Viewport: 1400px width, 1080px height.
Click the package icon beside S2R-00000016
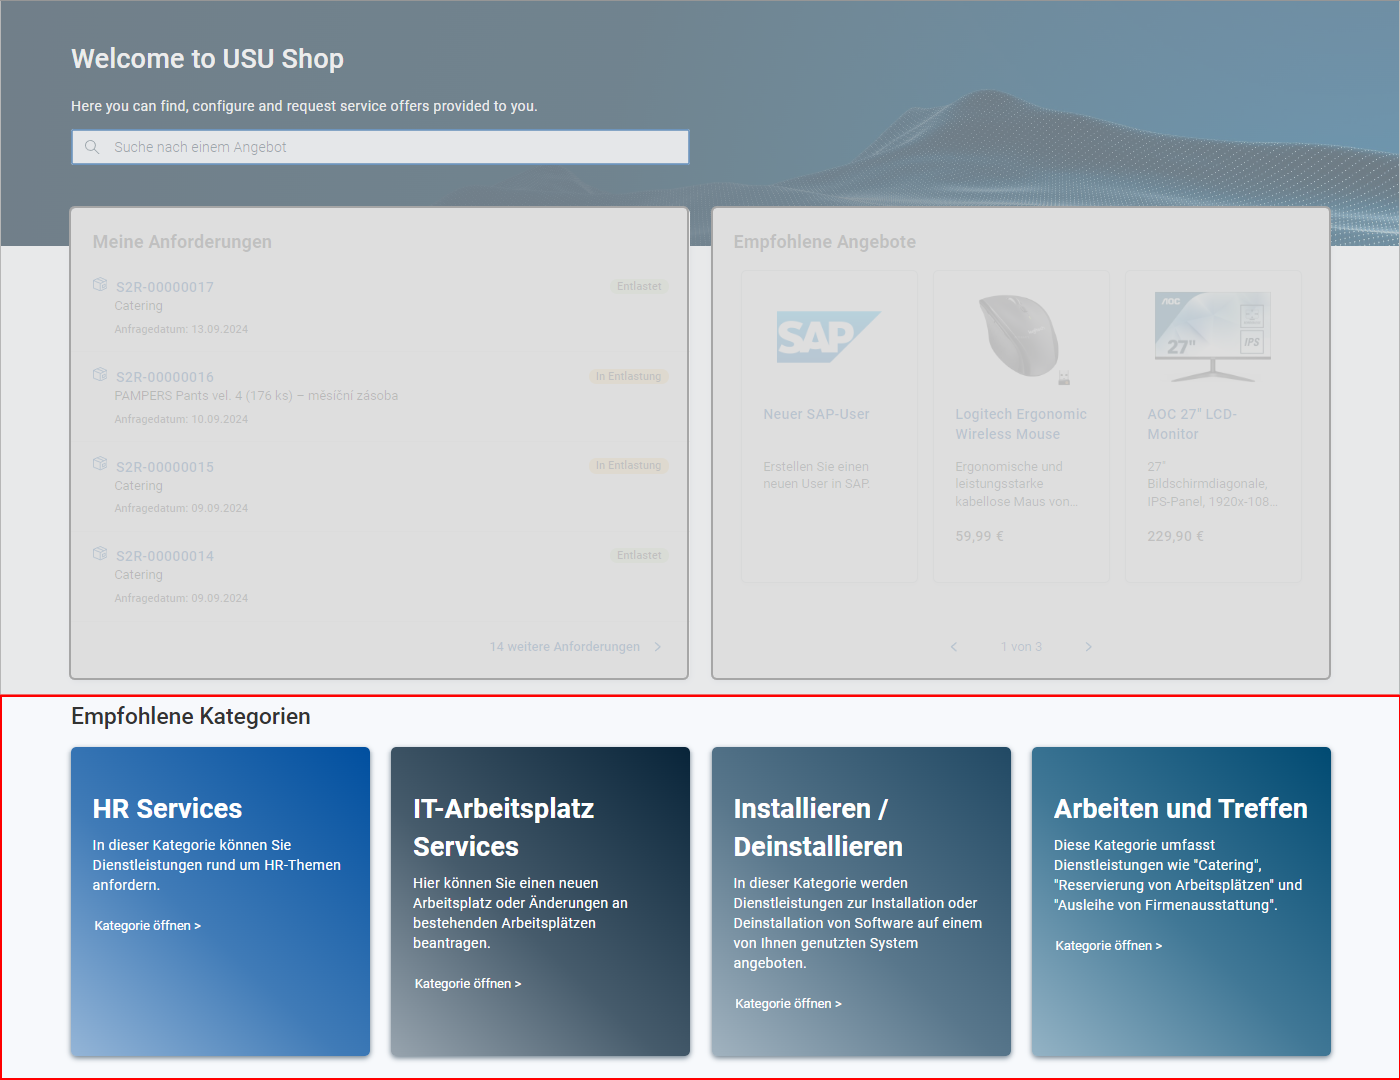(x=100, y=375)
